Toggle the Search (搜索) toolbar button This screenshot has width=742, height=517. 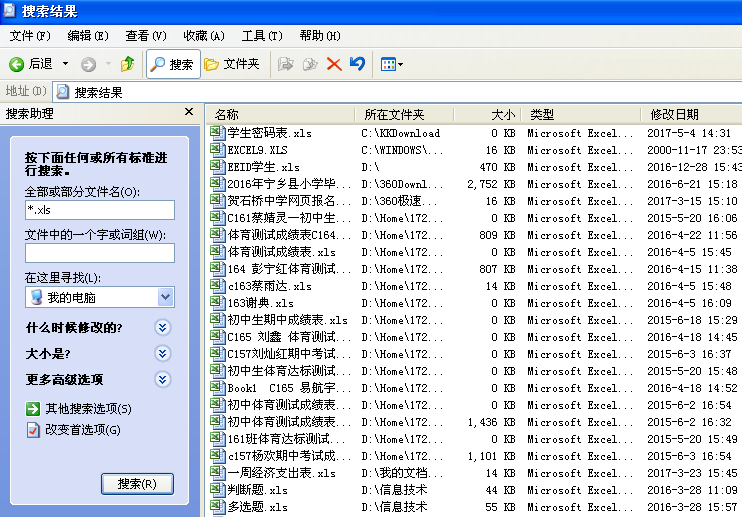[173, 64]
